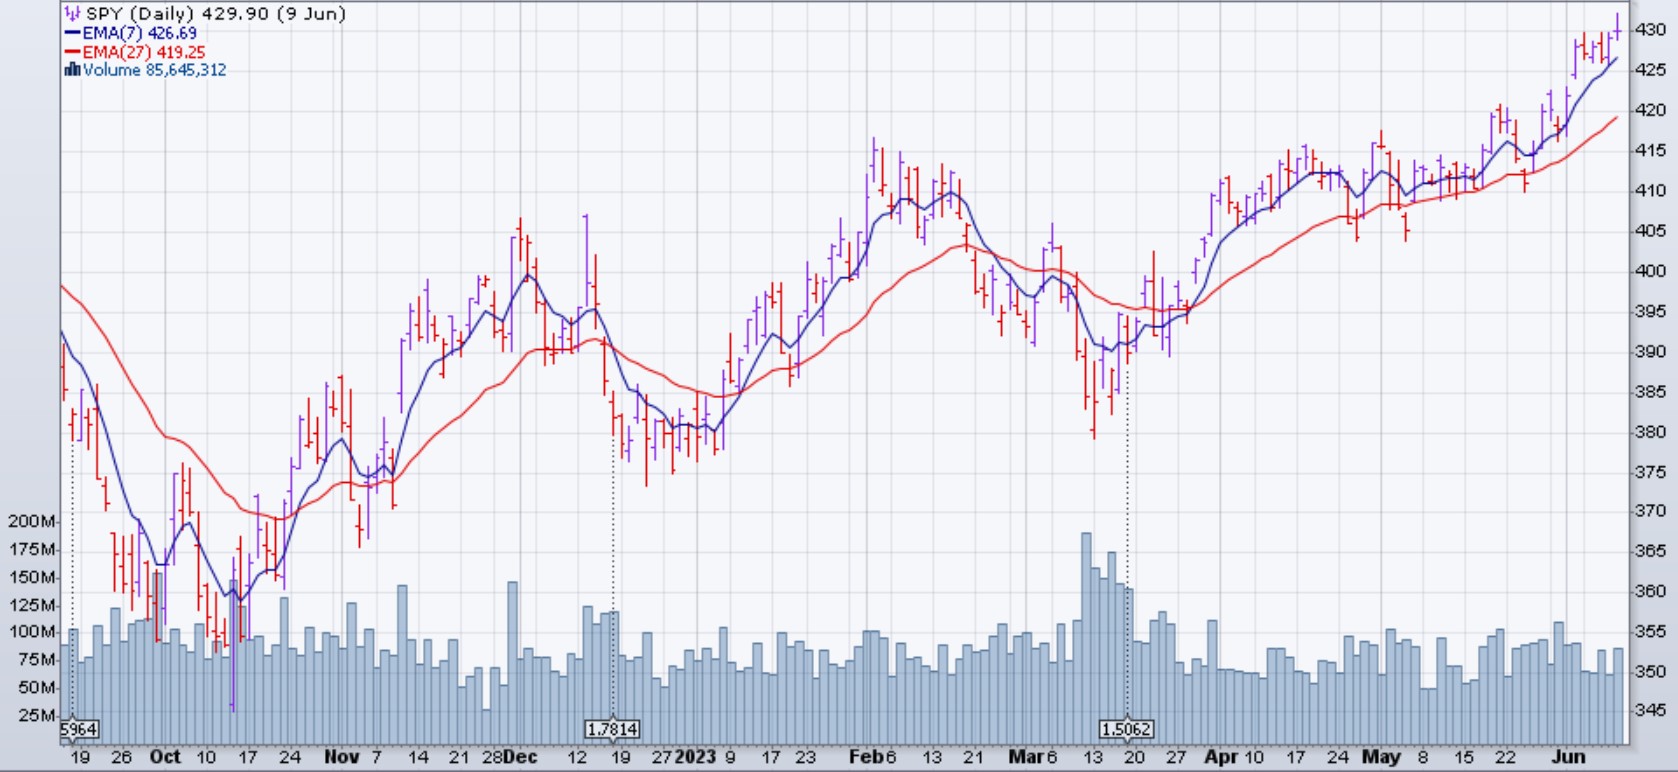Click the 200M volume axis label

[x=31, y=521]
